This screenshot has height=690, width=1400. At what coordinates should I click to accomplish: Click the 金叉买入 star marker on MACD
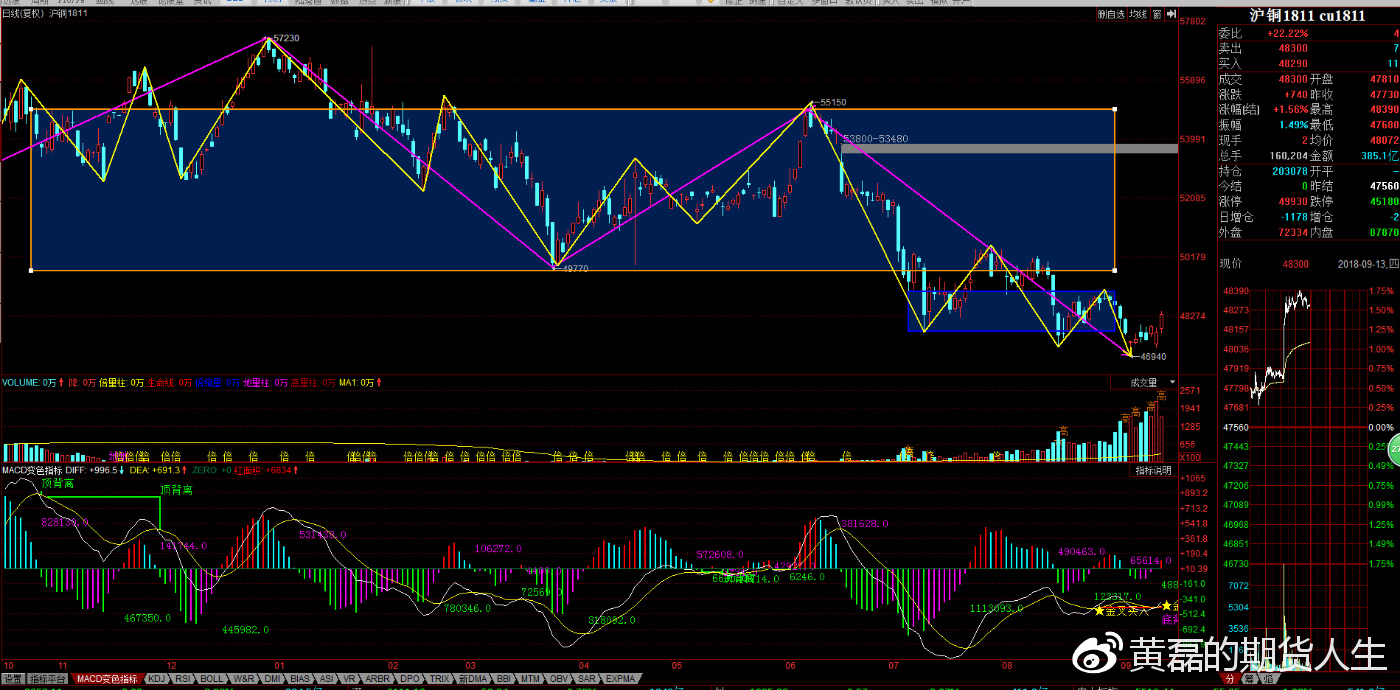(x=1100, y=610)
